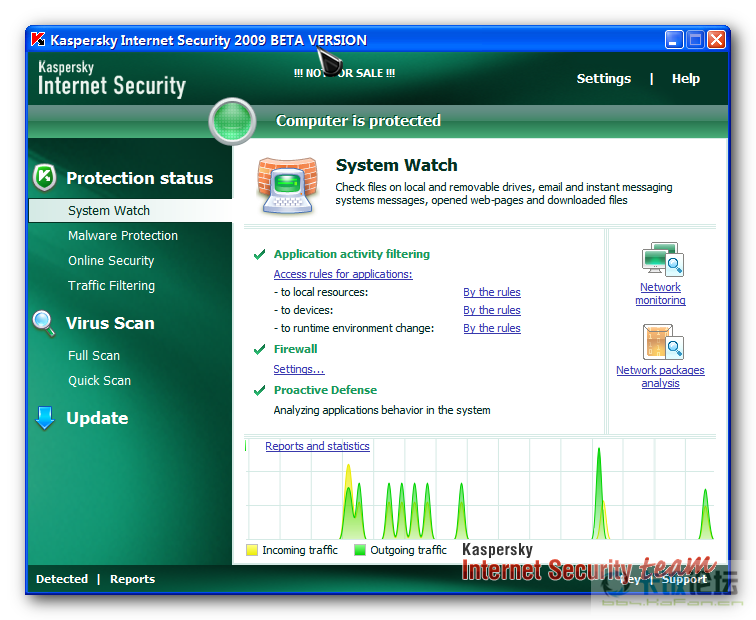The image size is (756, 620).
Task: Change devices rule 'By the rules'
Action: point(492,310)
